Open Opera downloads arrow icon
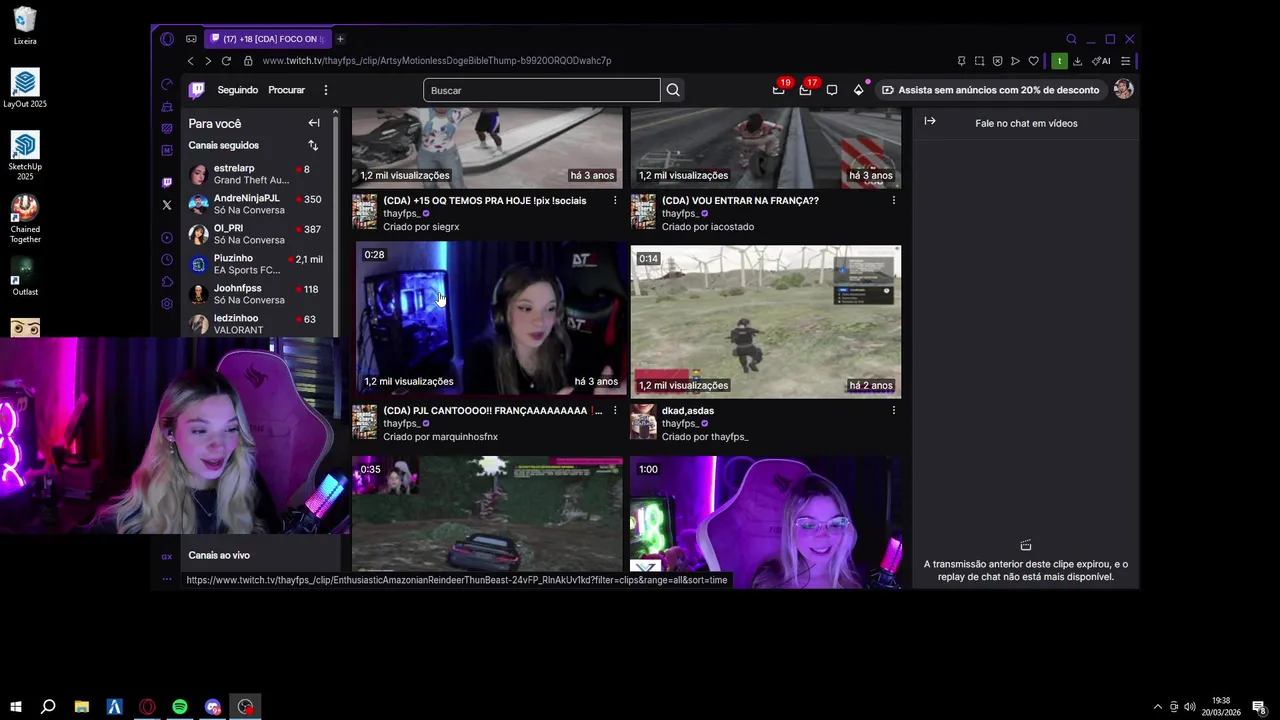Viewport: 1280px width, 720px height. (x=1077, y=61)
